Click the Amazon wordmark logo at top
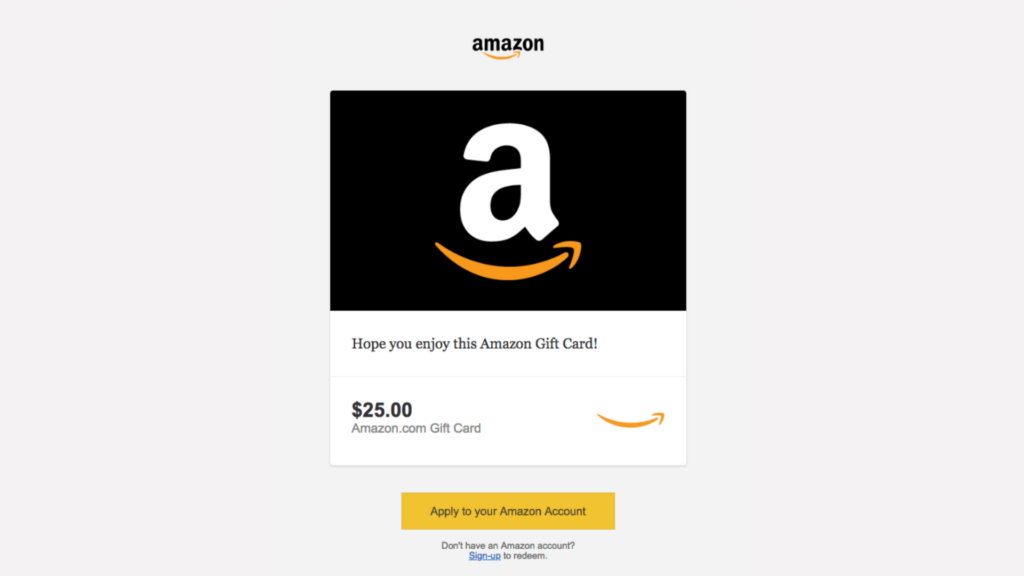The image size is (1024, 576). click(x=508, y=48)
